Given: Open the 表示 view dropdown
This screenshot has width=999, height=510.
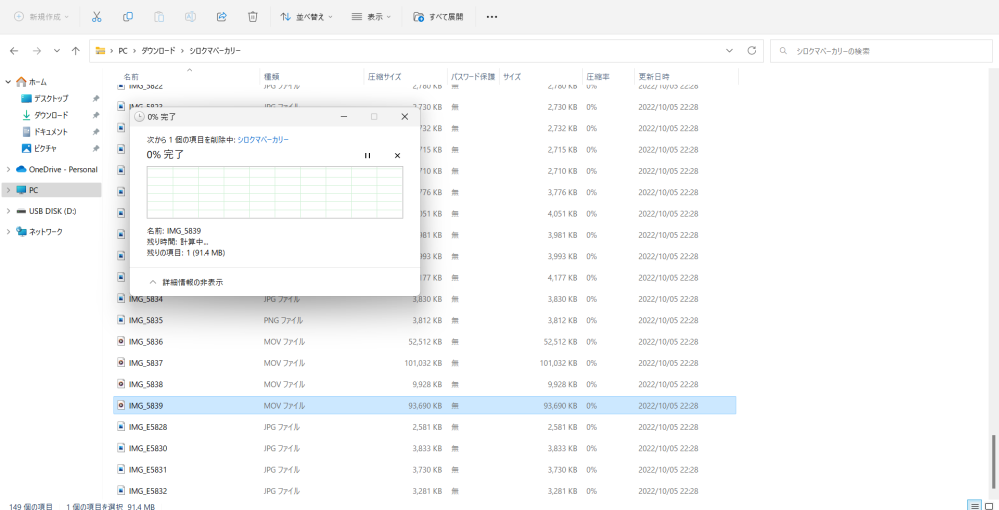Looking at the screenshot, I should pyautogui.click(x=372, y=17).
